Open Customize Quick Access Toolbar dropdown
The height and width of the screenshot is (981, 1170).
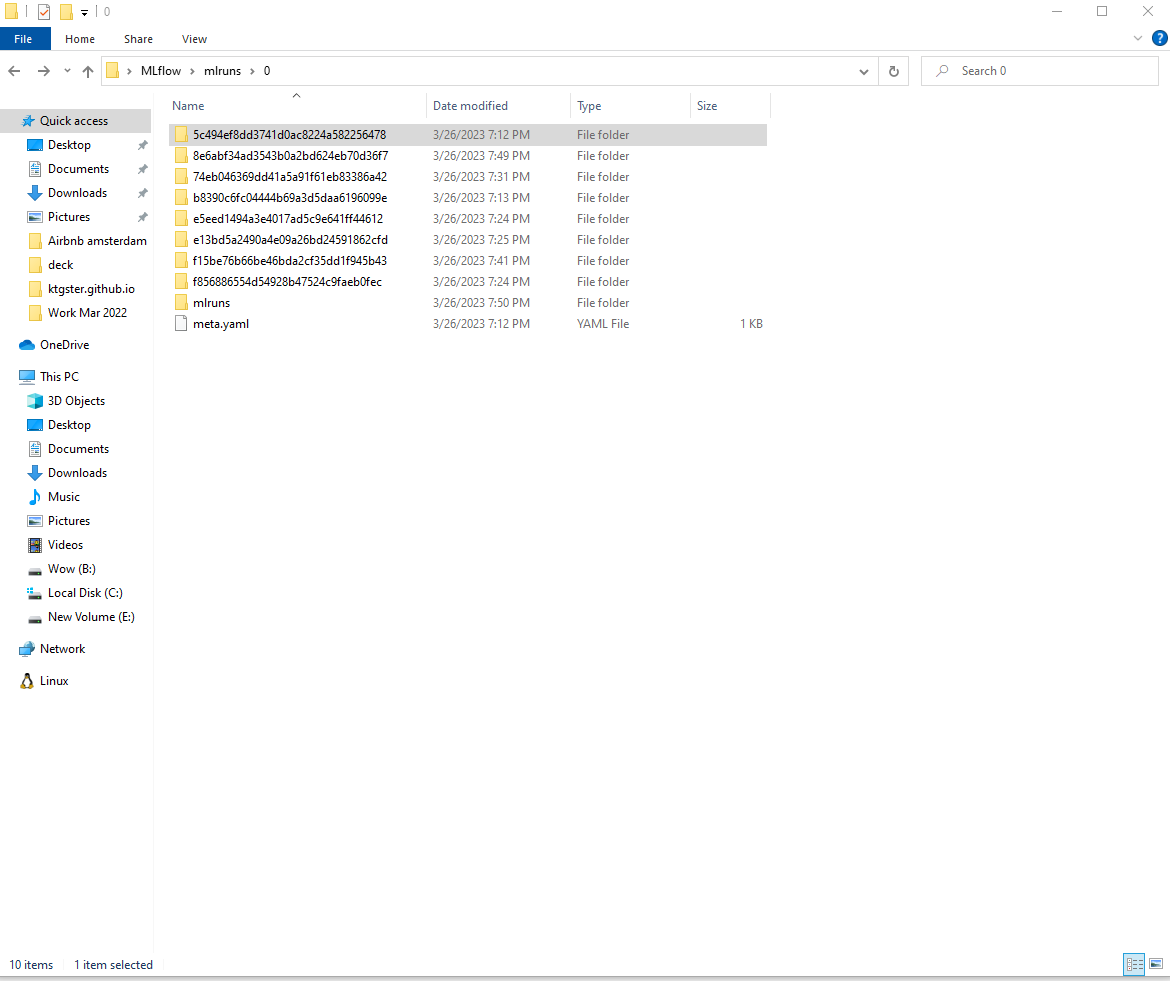click(x=84, y=12)
